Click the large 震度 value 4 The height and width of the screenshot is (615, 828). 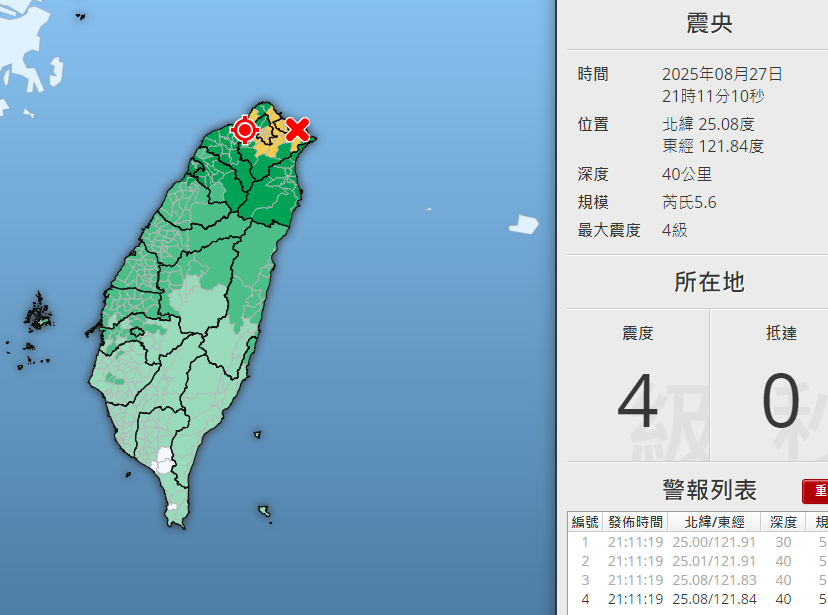click(x=638, y=403)
